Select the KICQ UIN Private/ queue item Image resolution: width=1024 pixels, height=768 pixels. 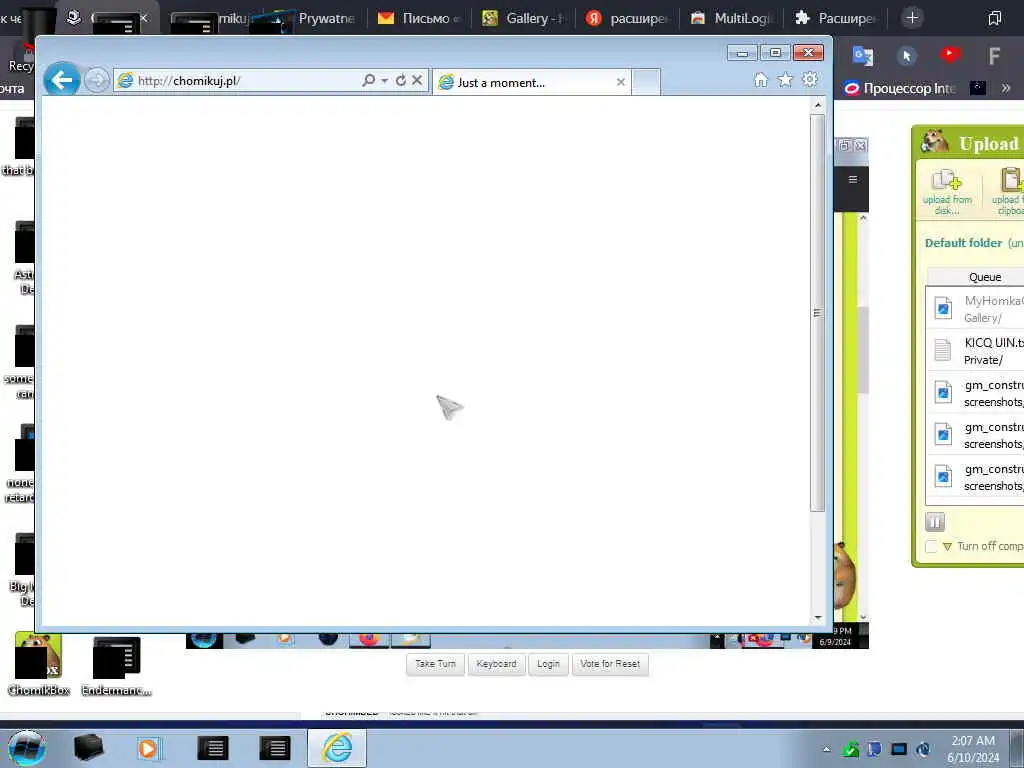click(976, 351)
